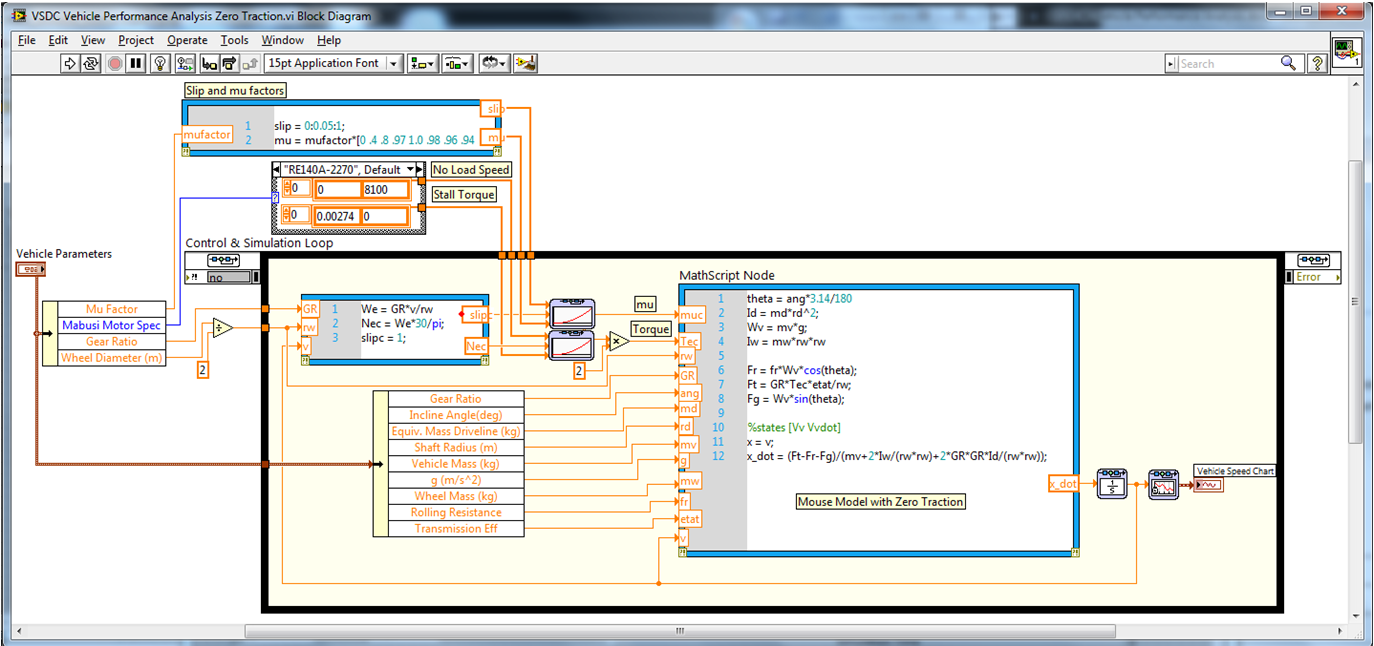
Task: Toggle Highlight Execution light bulb
Action: [161, 63]
